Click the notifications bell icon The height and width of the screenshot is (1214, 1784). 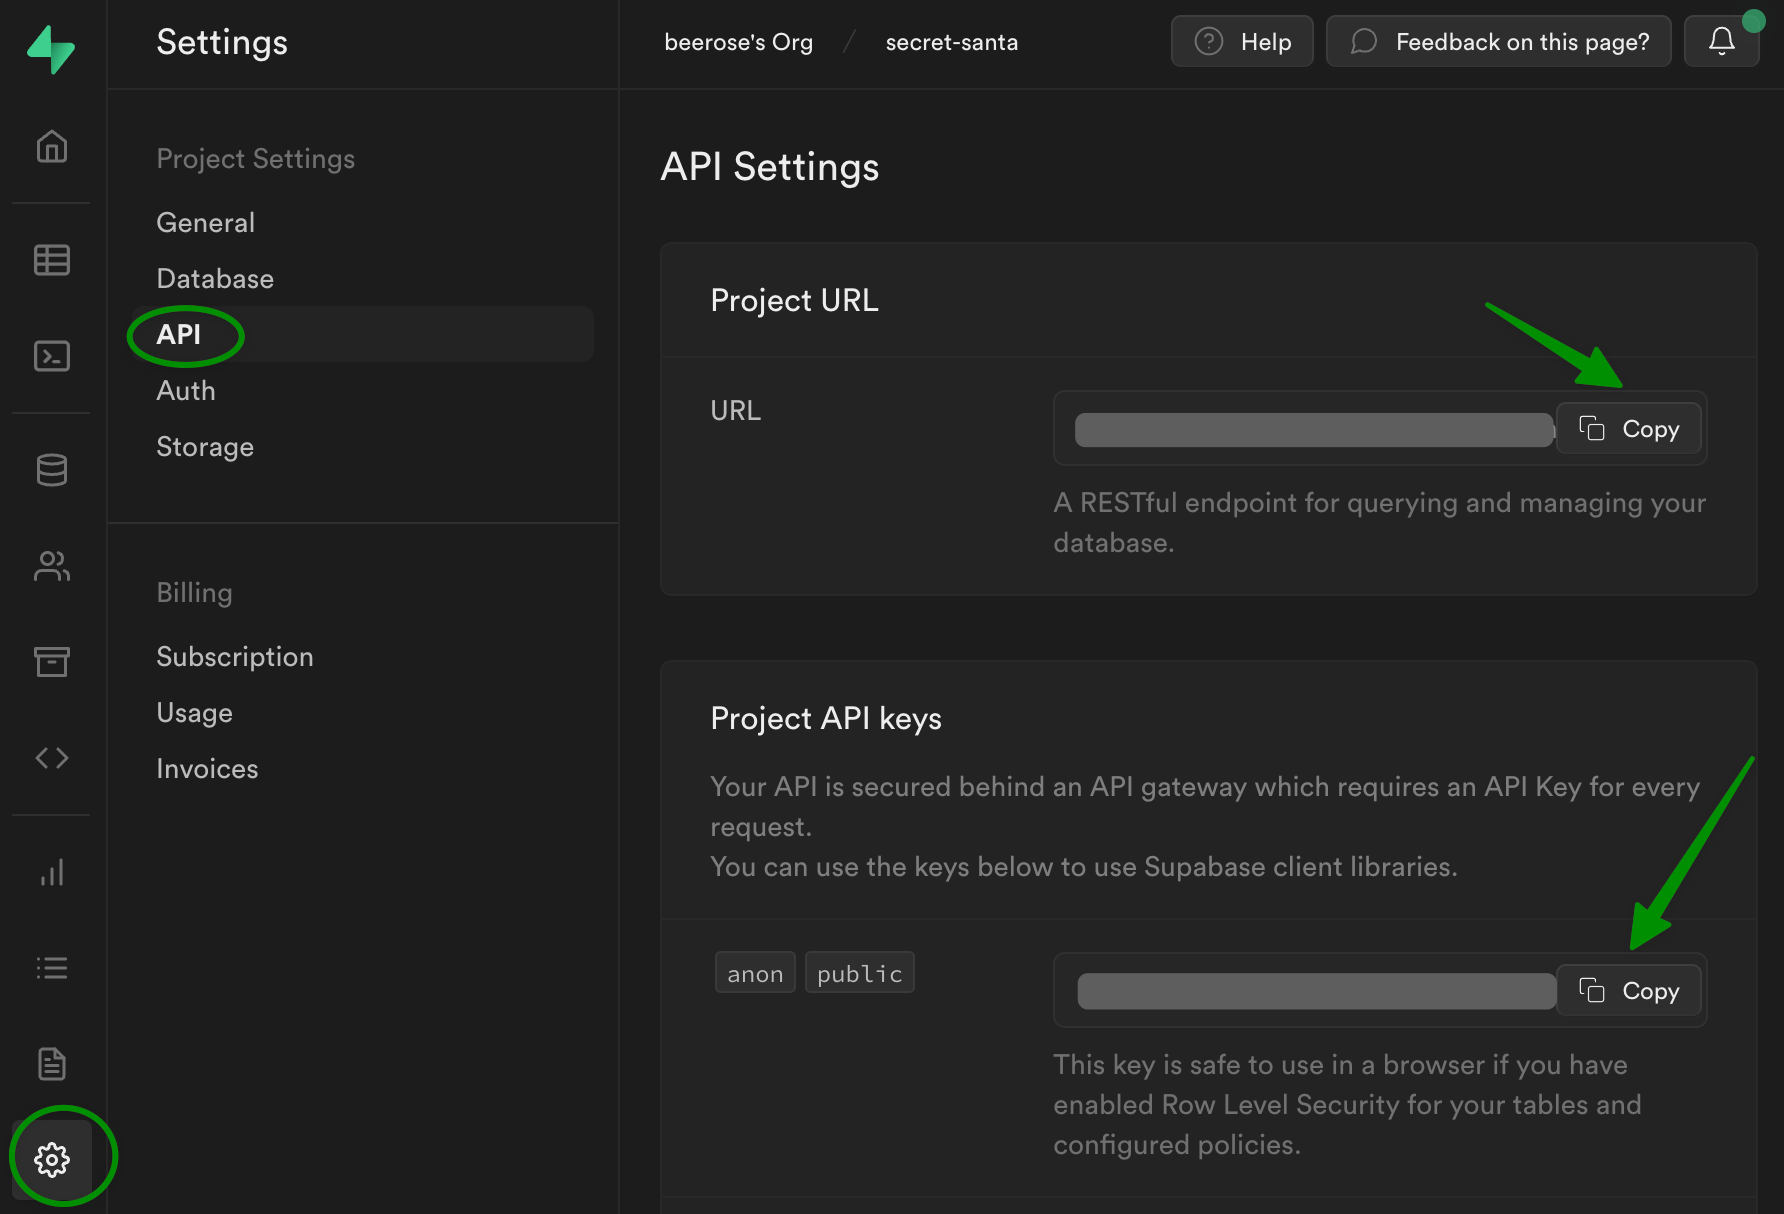click(1721, 42)
